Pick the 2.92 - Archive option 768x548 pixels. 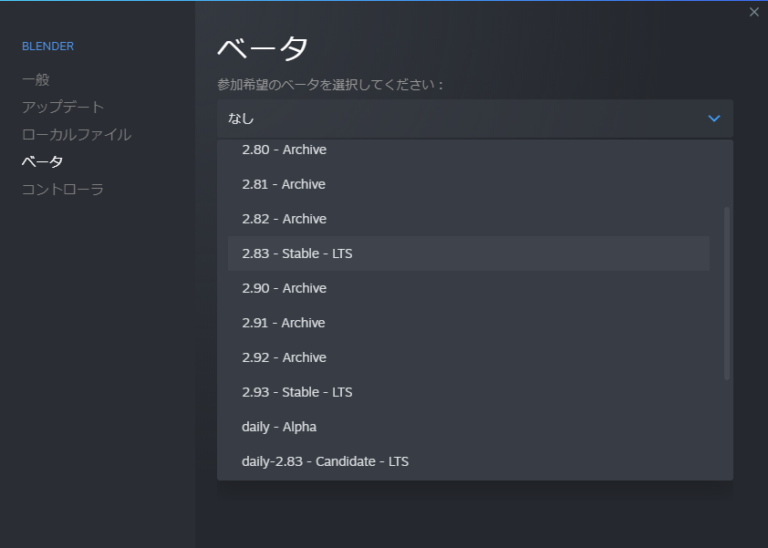[468, 357]
